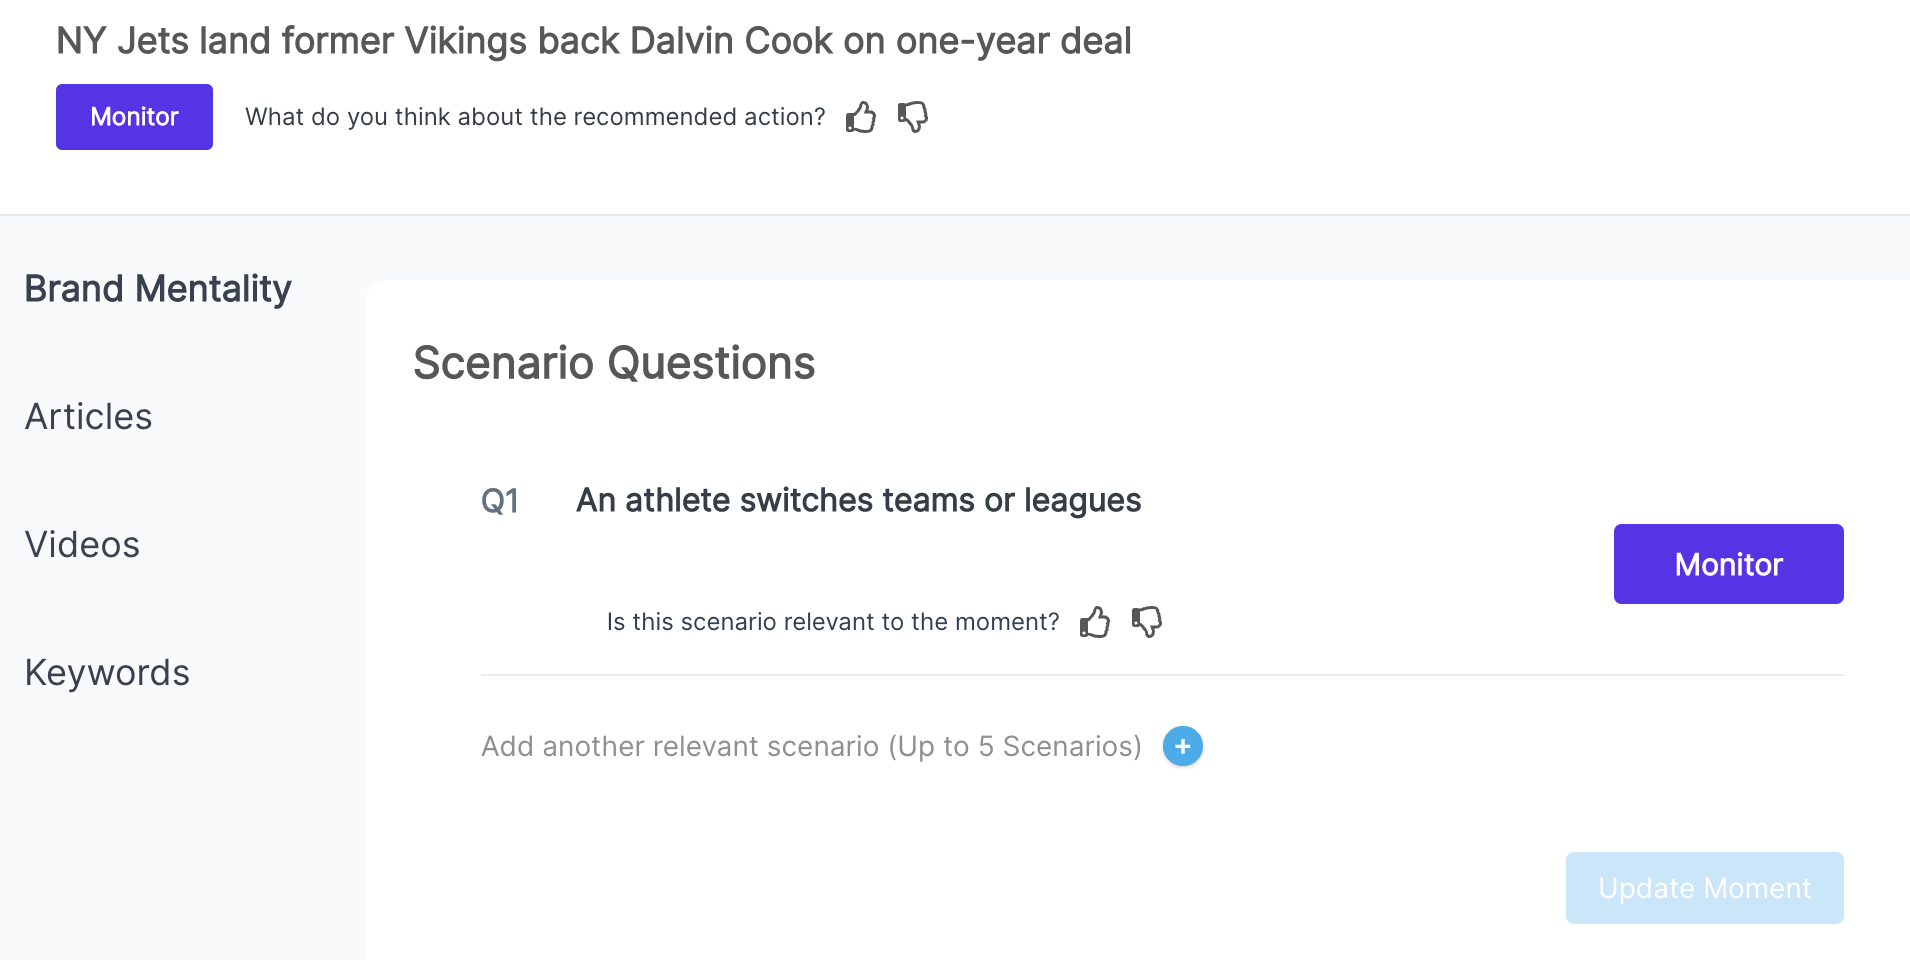Thumbs down the Q1 scenario relevance

[1146, 622]
